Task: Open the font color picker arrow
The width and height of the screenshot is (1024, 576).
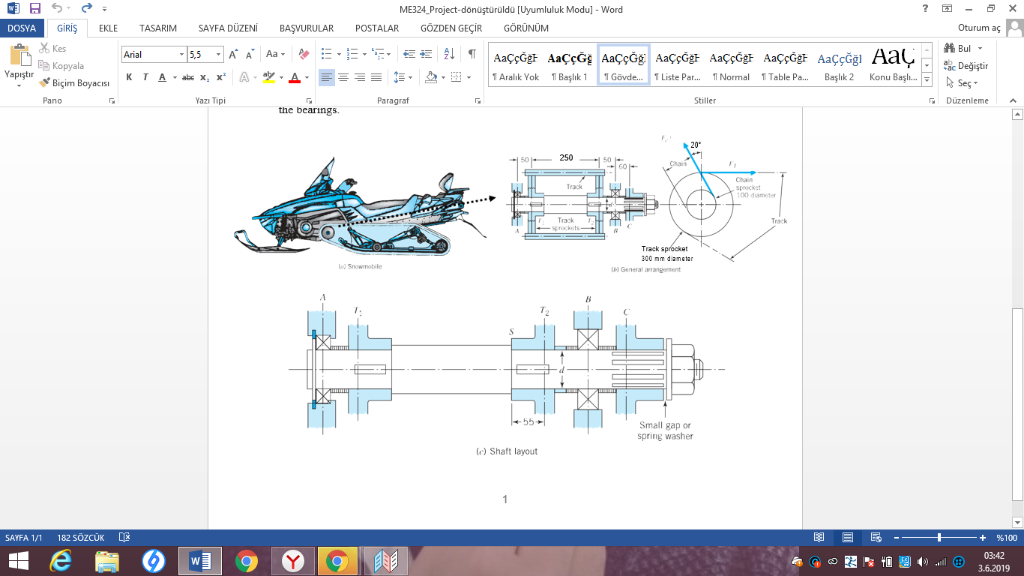Action: 307,78
